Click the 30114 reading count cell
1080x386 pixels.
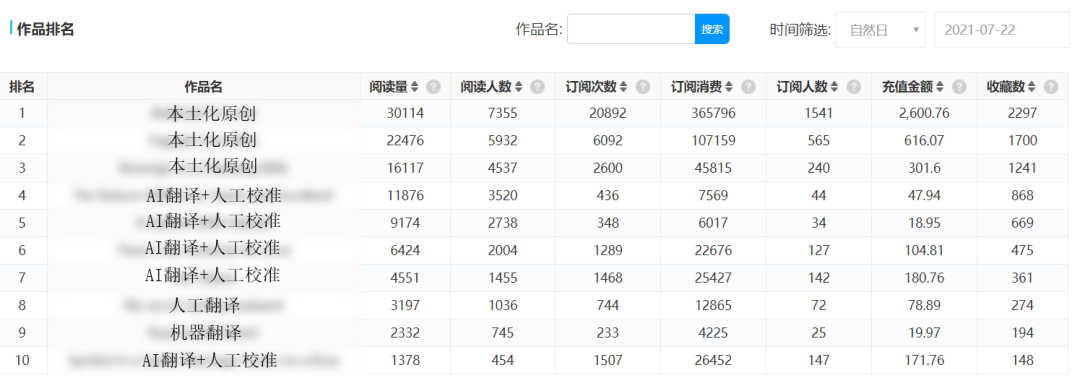[x=406, y=113]
